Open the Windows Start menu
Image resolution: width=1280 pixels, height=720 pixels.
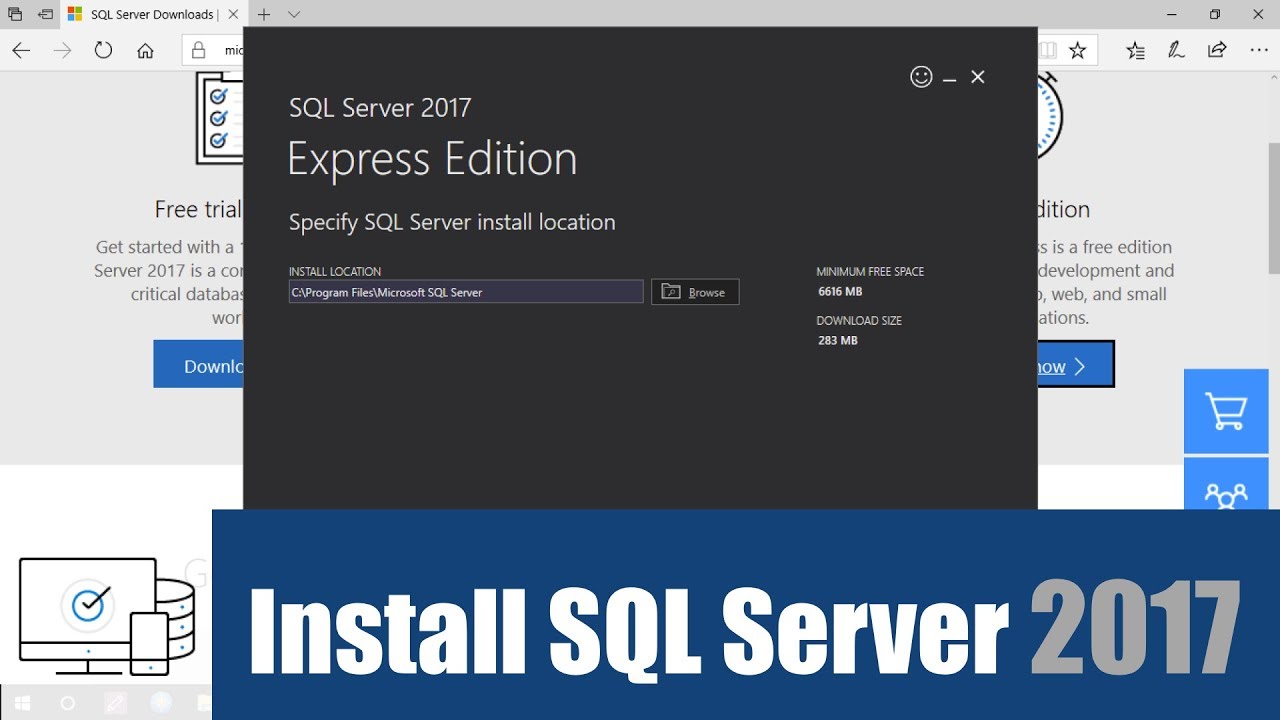coord(22,703)
